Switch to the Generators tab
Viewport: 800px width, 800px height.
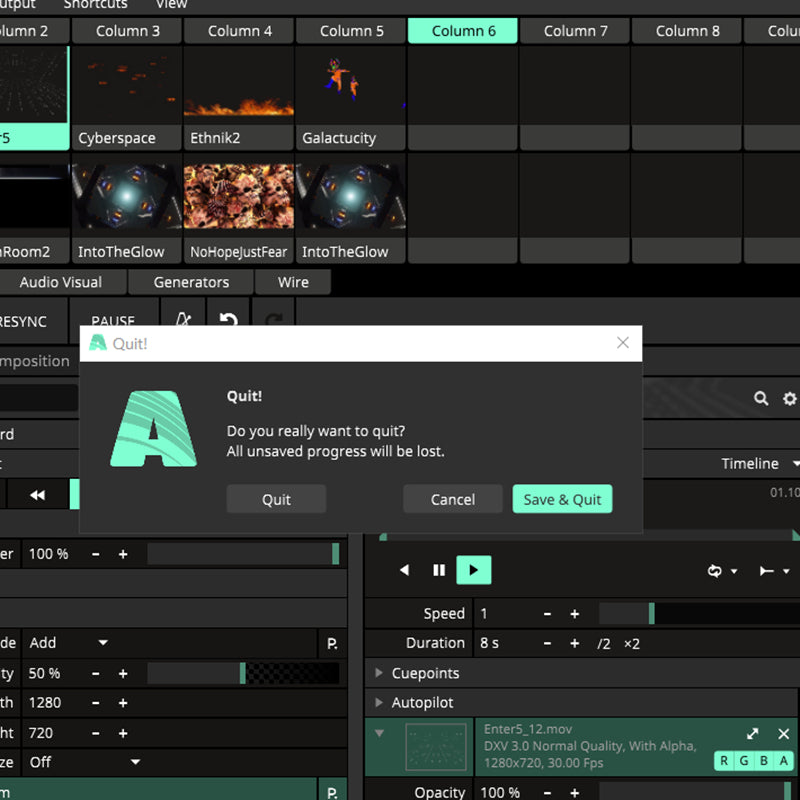(191, 282)
